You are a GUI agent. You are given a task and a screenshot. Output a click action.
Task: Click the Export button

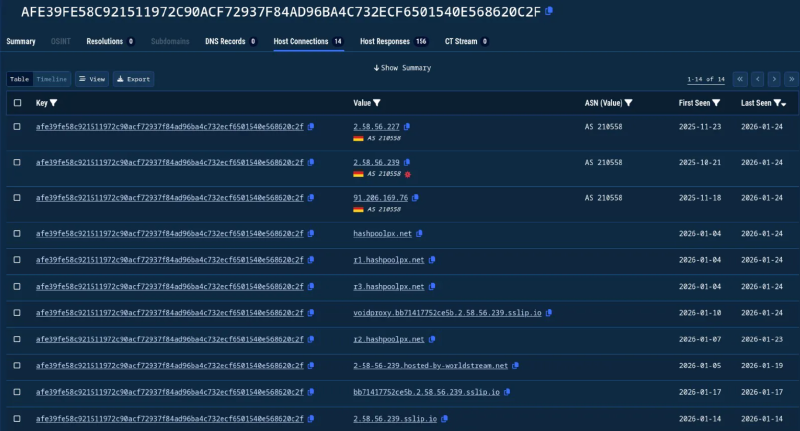click(x=133, y=79)
